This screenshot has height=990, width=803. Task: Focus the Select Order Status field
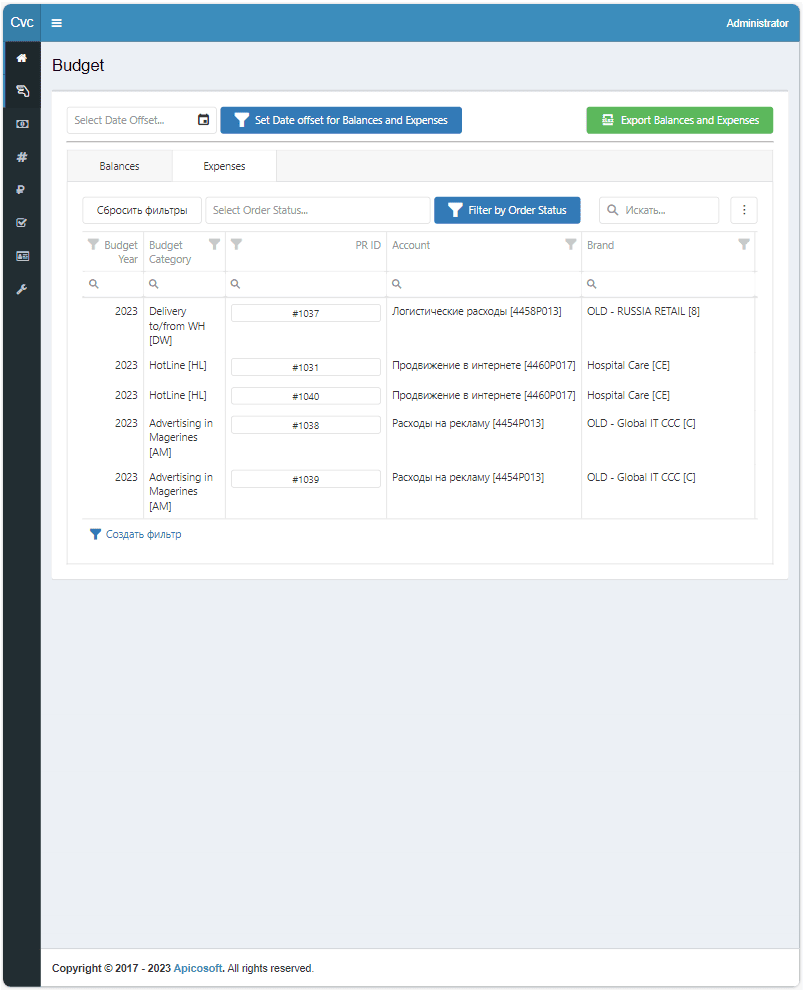point(317,210)
